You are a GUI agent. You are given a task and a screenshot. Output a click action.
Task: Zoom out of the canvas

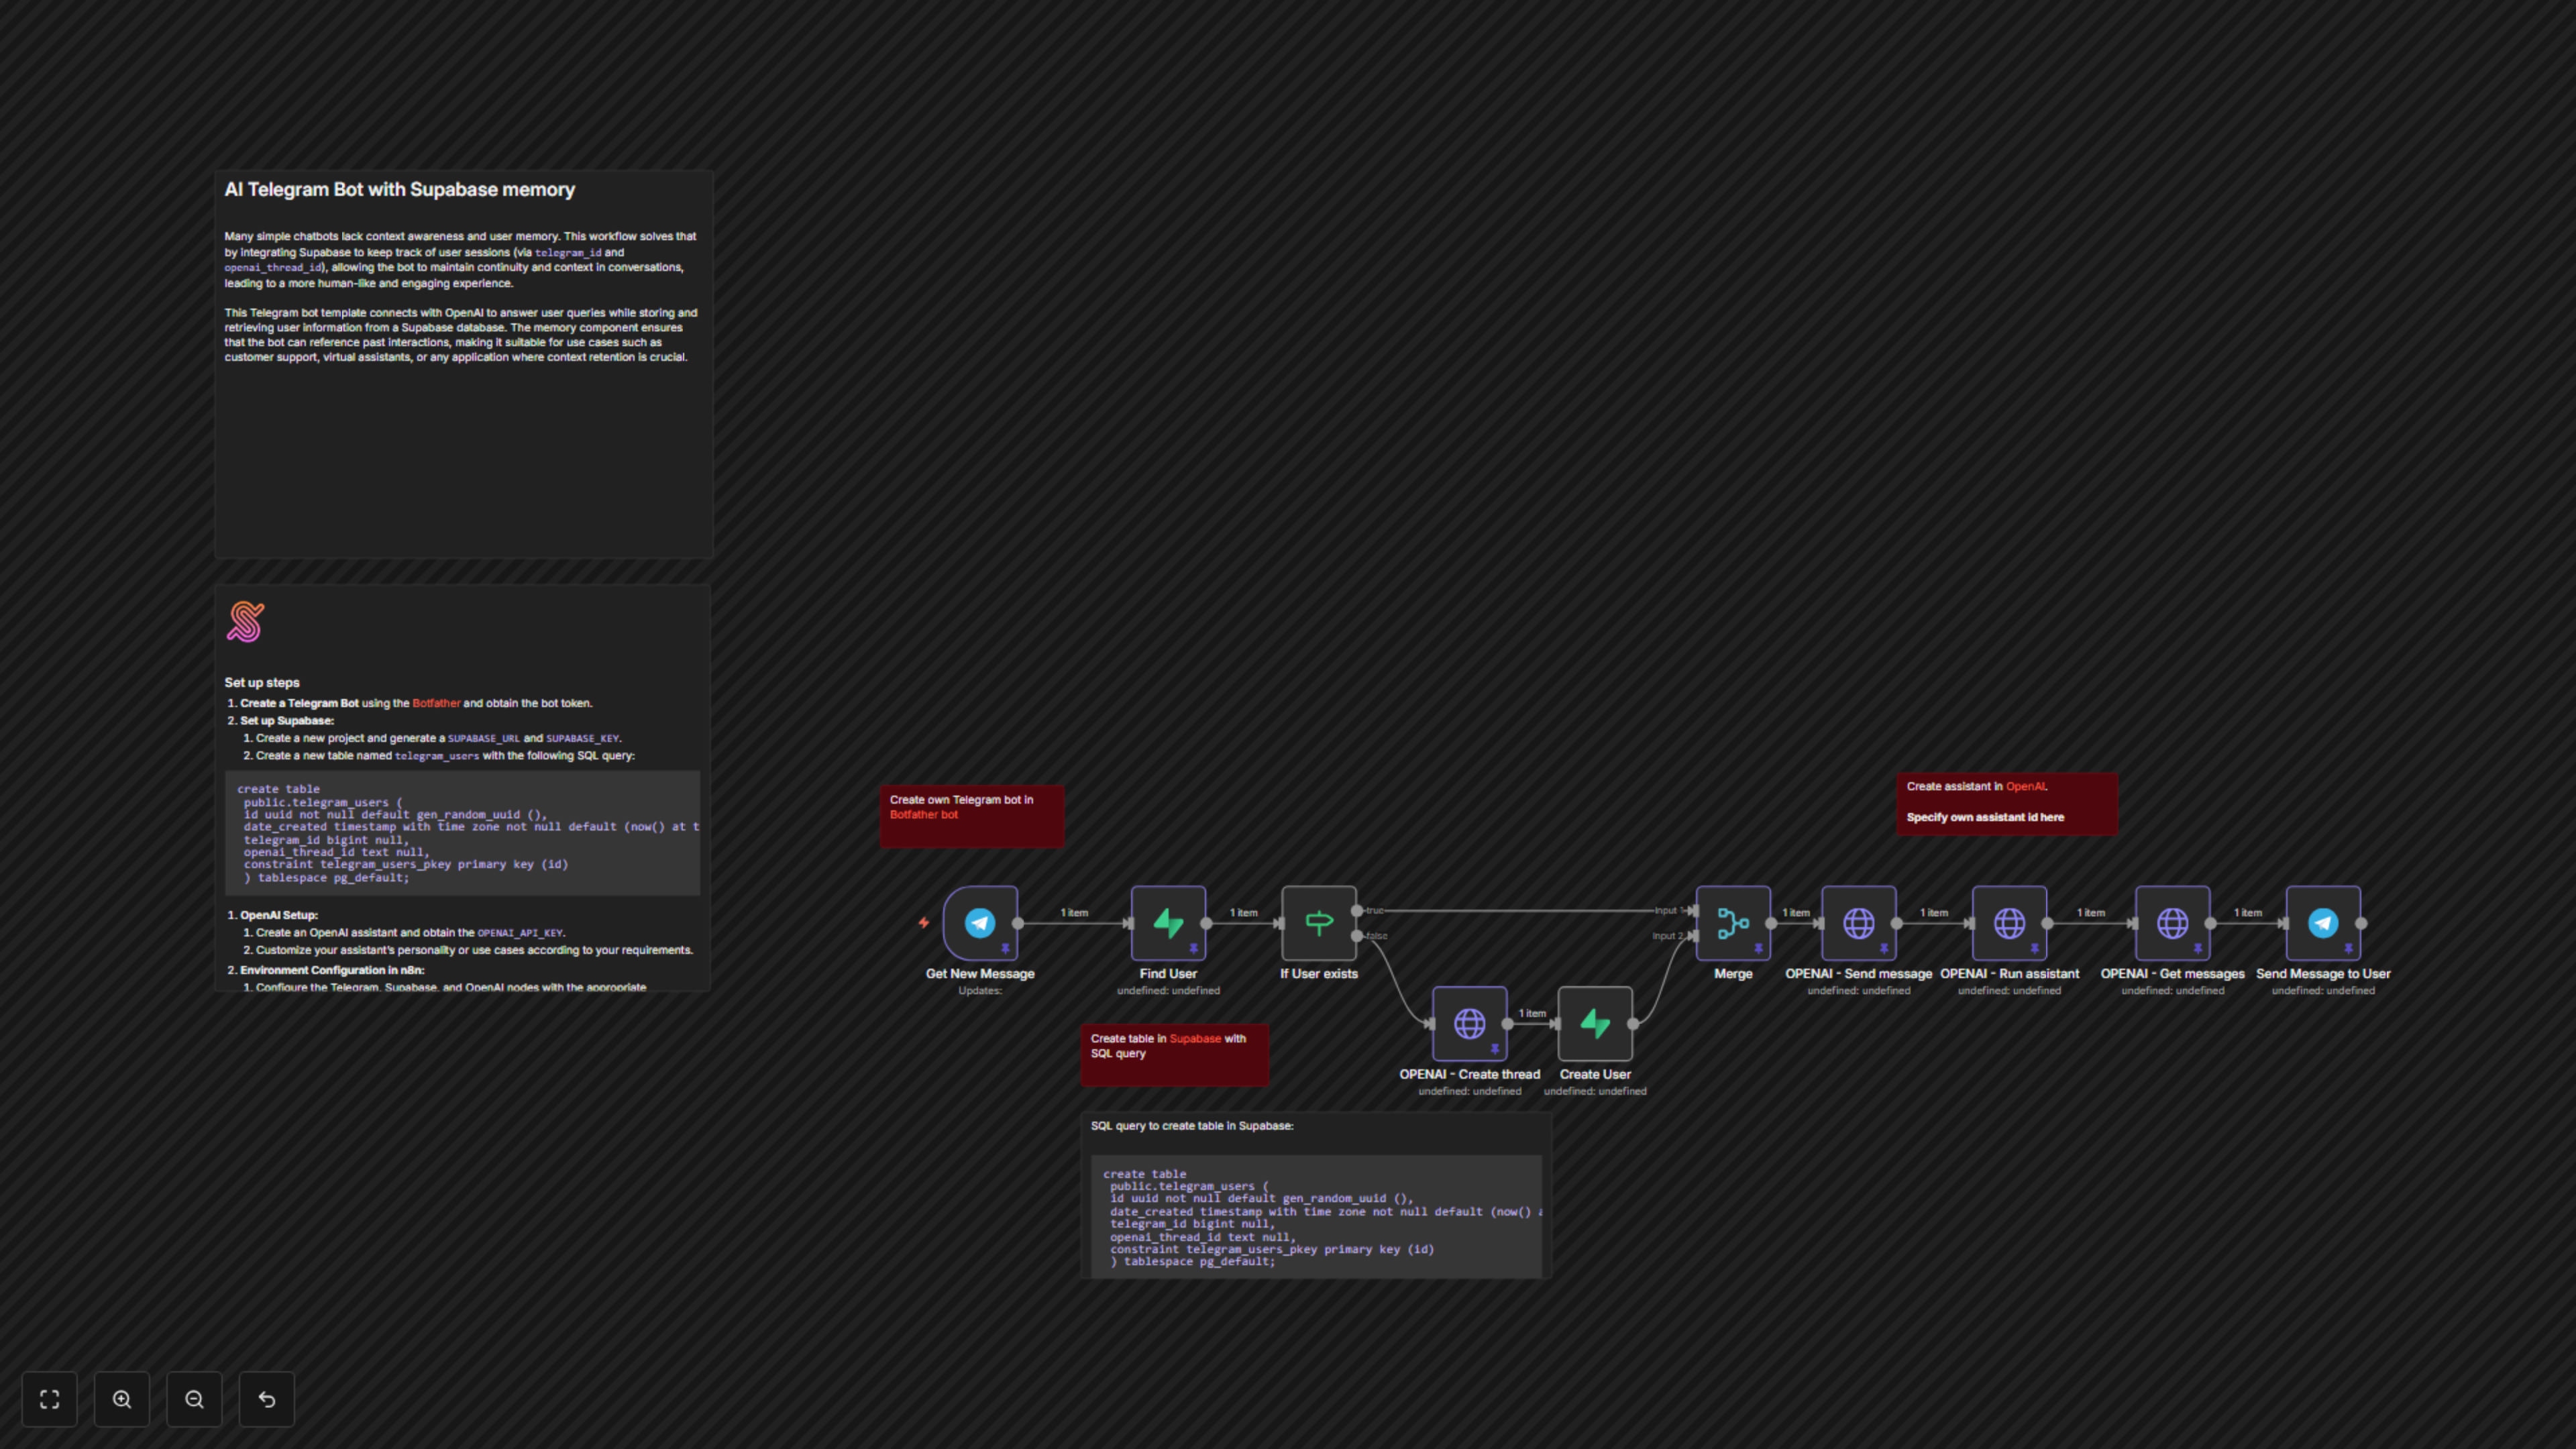point(194,1399)
